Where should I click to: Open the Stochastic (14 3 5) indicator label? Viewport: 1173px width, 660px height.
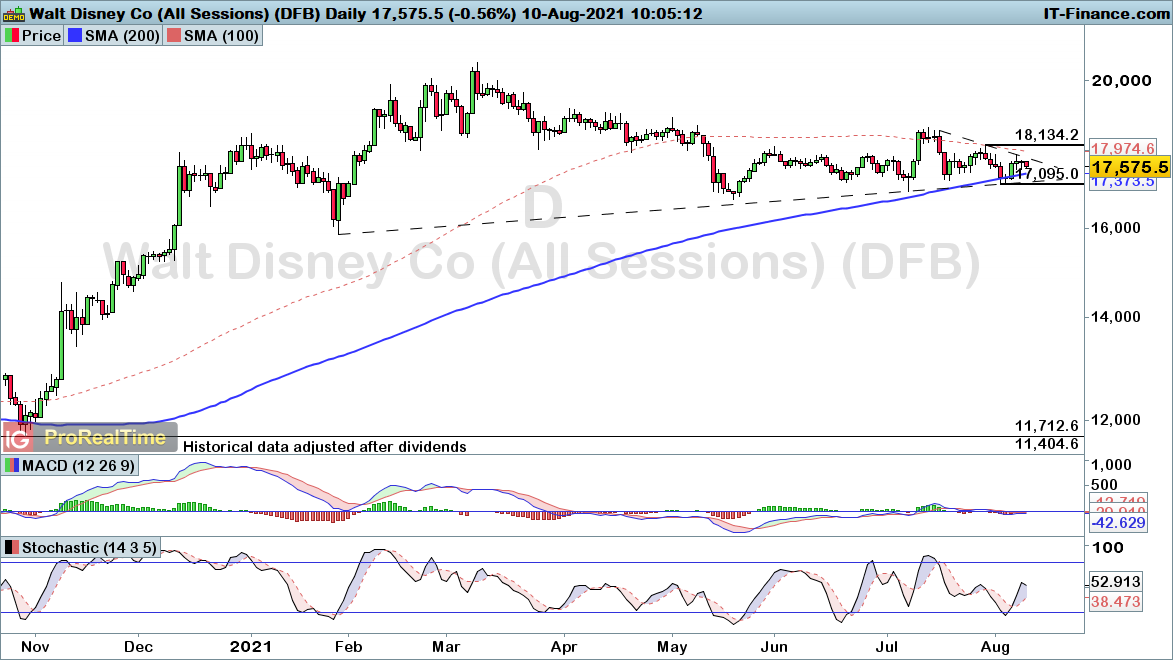[89, 548]
